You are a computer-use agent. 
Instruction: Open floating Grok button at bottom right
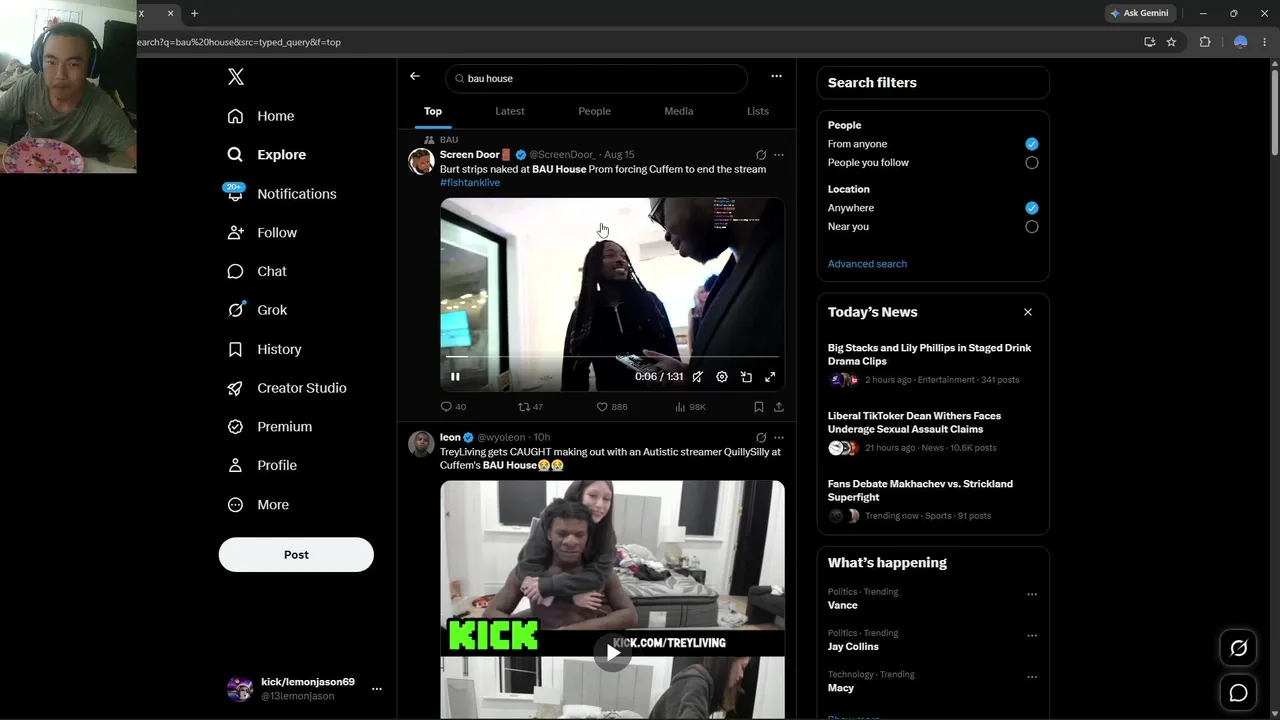[x=1238, y=649]
